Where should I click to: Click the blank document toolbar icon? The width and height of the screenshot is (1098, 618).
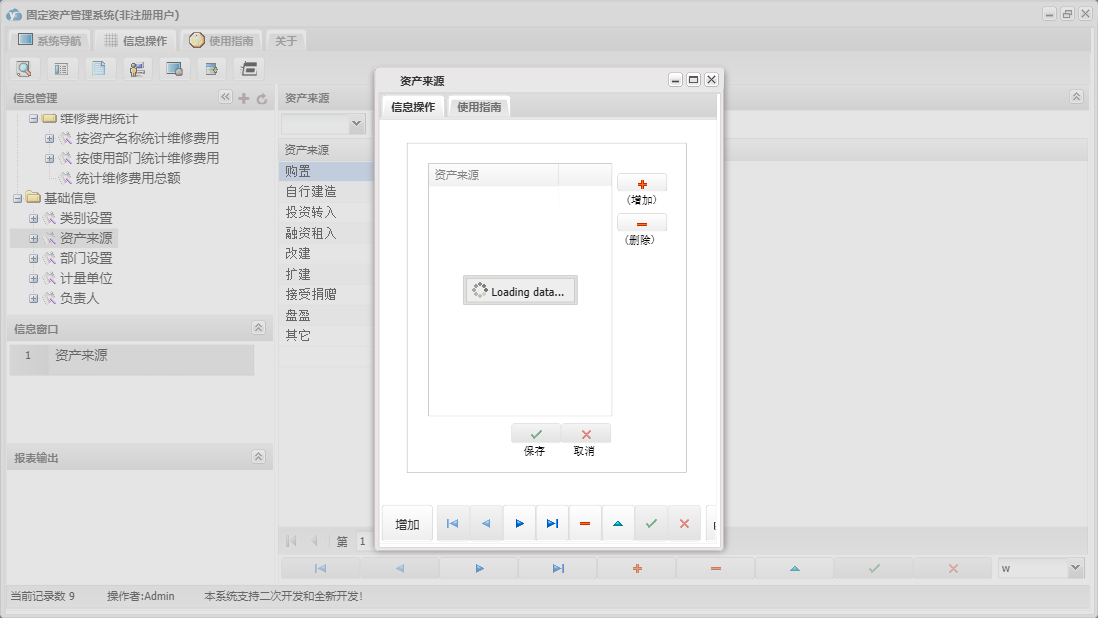pos(98,68)
